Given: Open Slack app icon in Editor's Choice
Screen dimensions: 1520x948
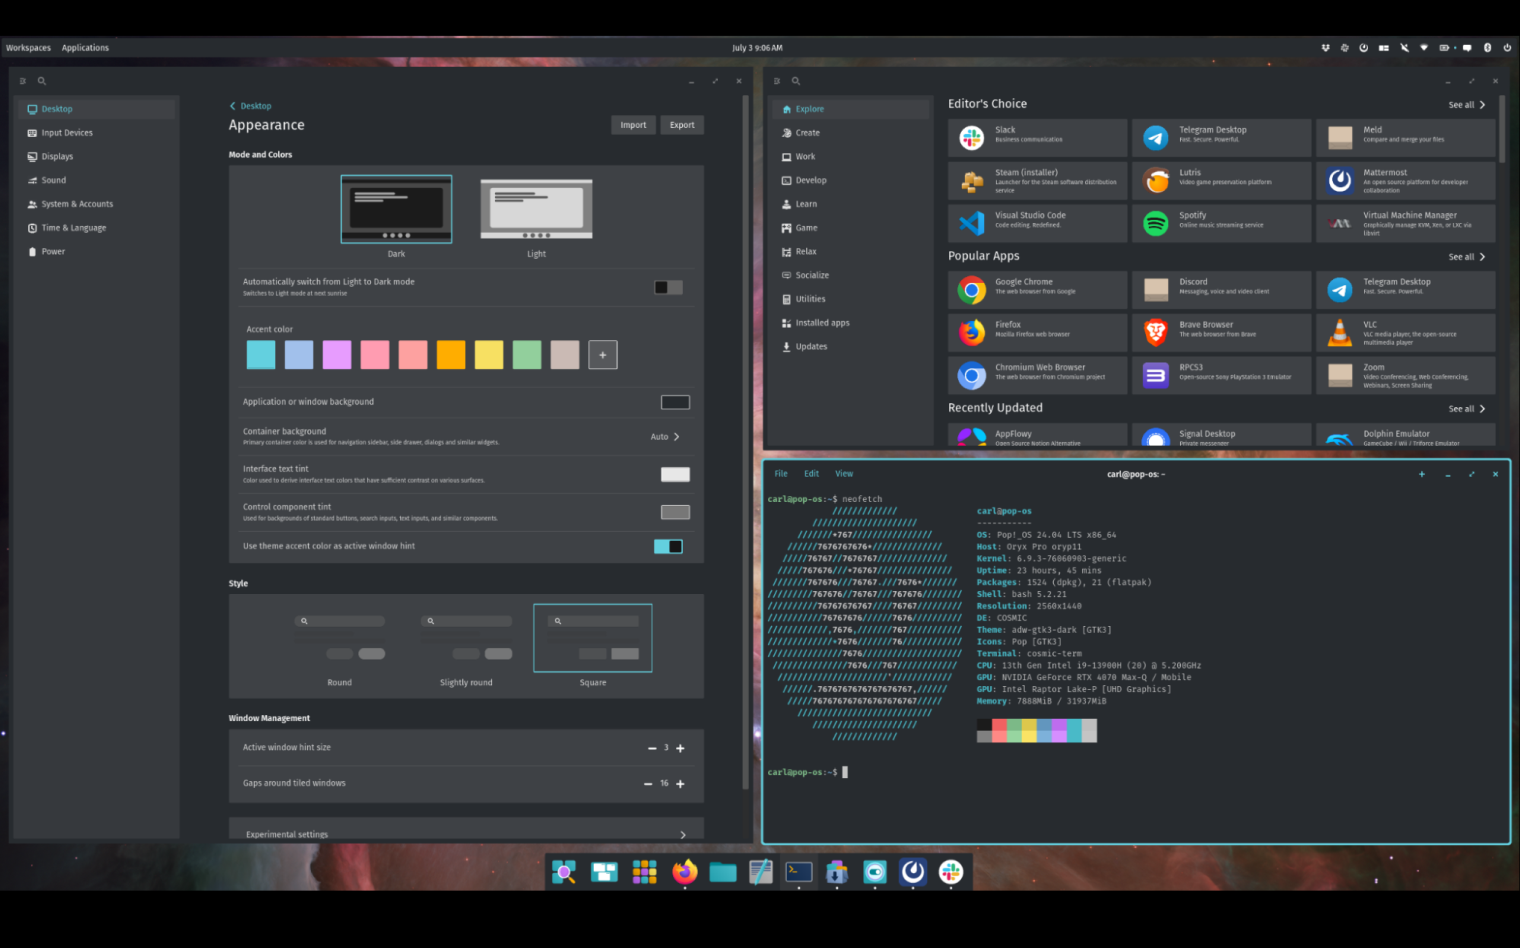Looking at the screenshot, I should pyautogui.click(x=971, y=138).
